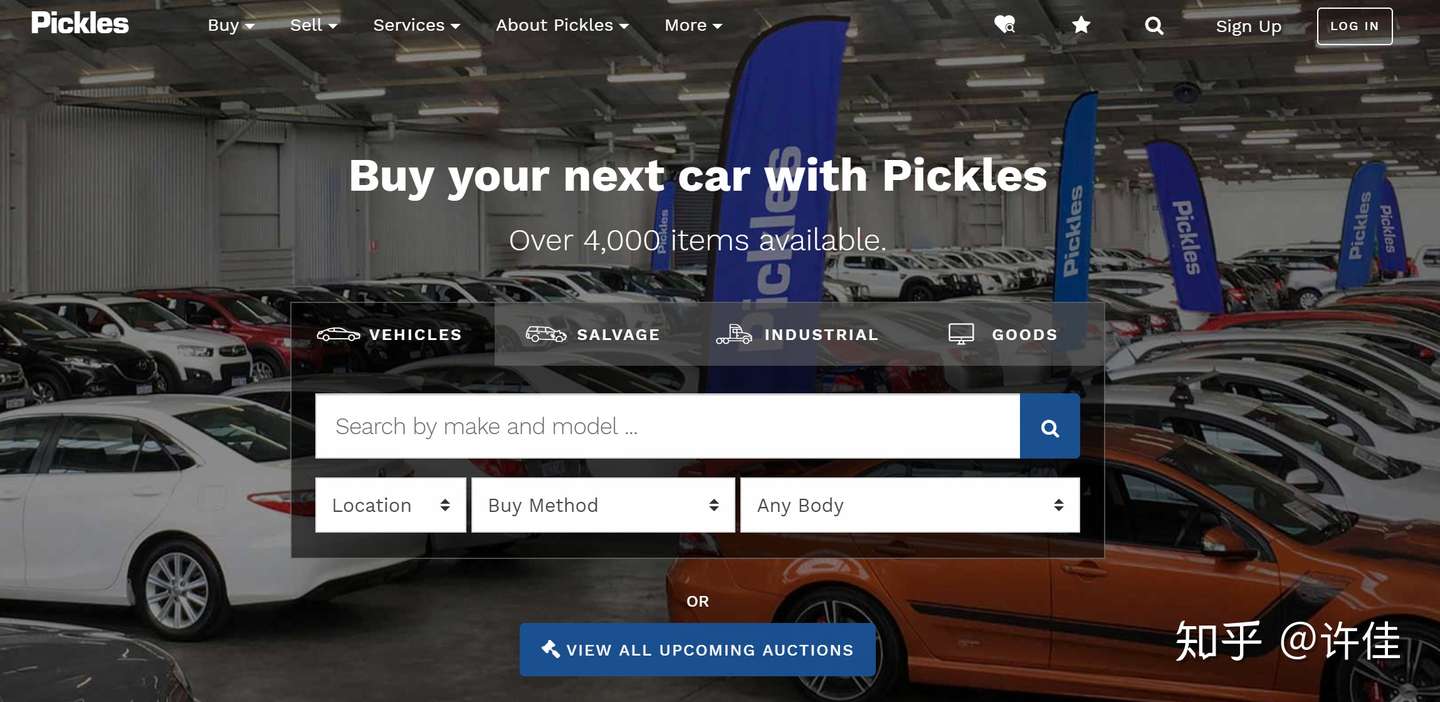1440x702 pixels.
Task: Select the truck icon for Industrial
Action: click(734, 334)
